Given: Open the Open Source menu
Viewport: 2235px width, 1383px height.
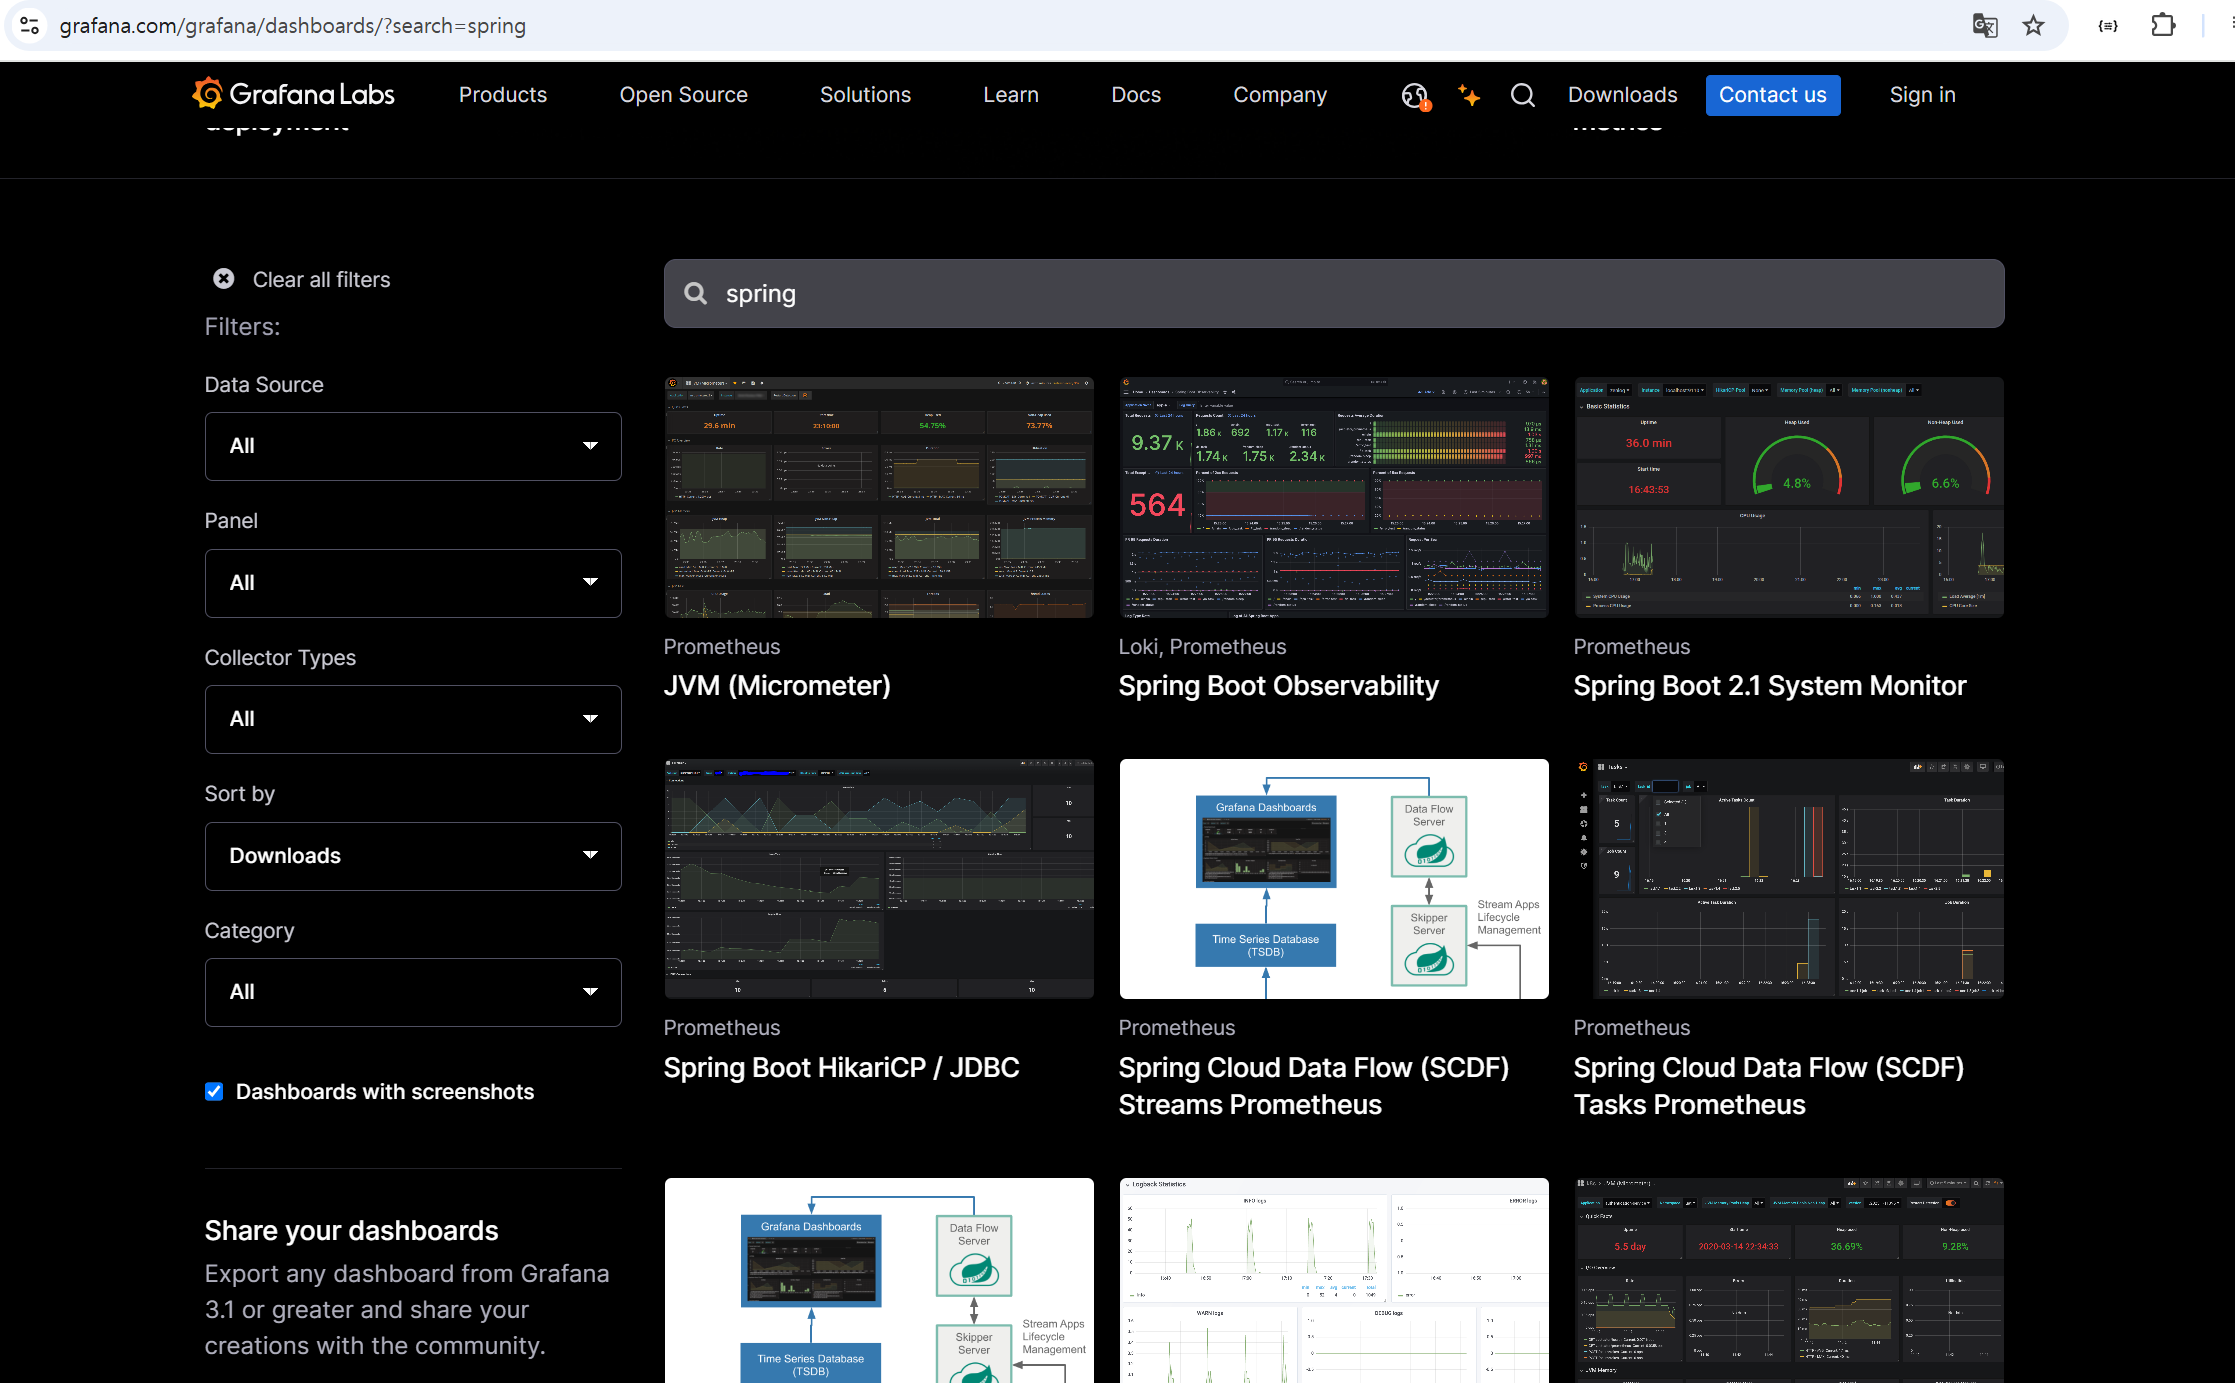Looking at the screenshot, I should click(684, 95).
